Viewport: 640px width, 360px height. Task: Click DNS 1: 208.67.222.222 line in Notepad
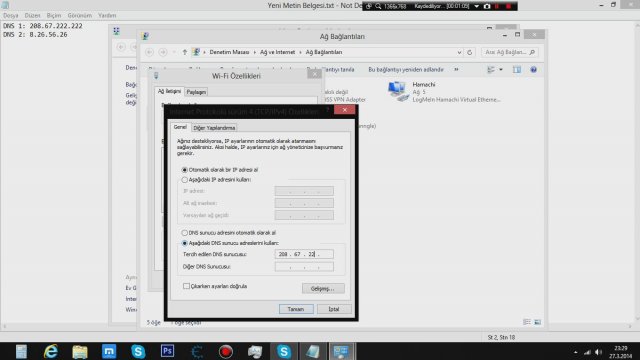42,26
